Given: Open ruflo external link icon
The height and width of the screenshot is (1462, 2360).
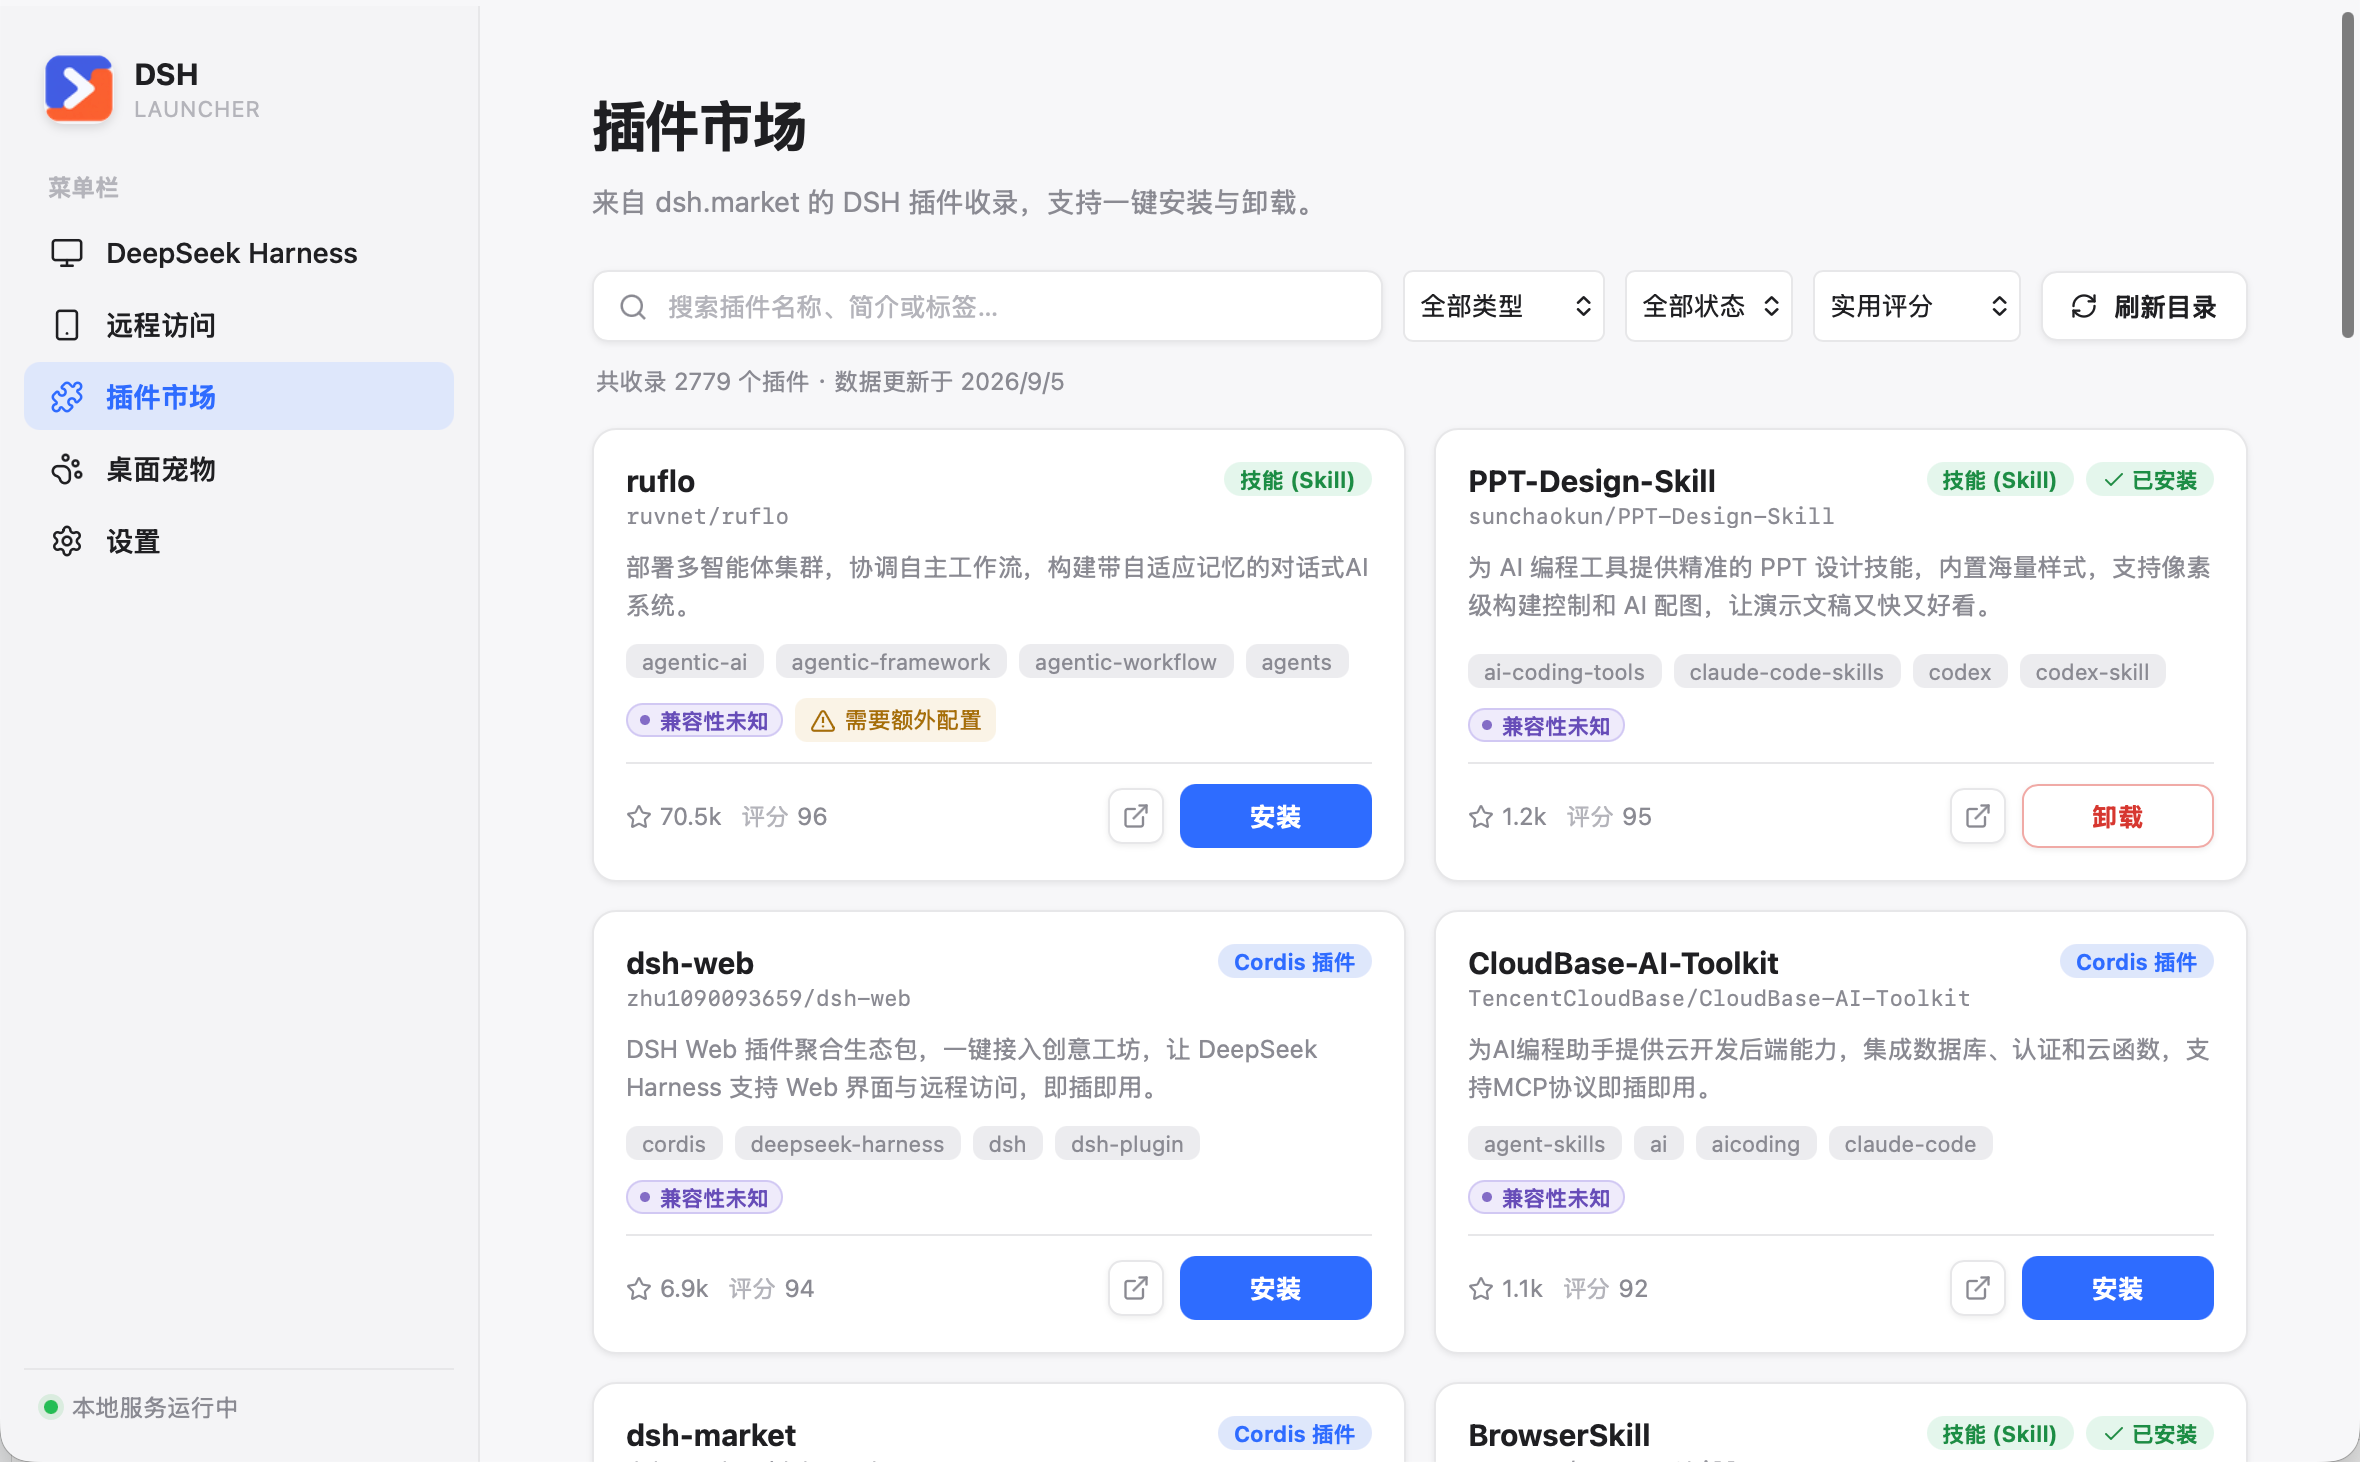Looking at the screenshot, I should [x=1136, y=816].
